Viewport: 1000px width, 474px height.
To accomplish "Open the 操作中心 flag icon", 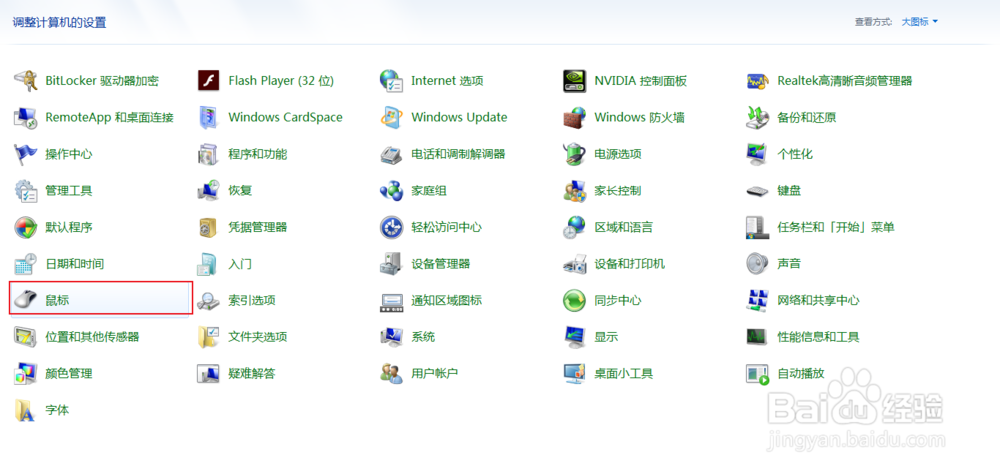I will (26, 154).
